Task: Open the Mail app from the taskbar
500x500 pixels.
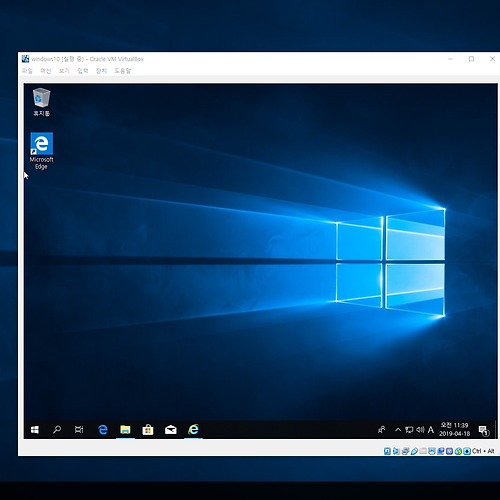Action: click(171, 430)
